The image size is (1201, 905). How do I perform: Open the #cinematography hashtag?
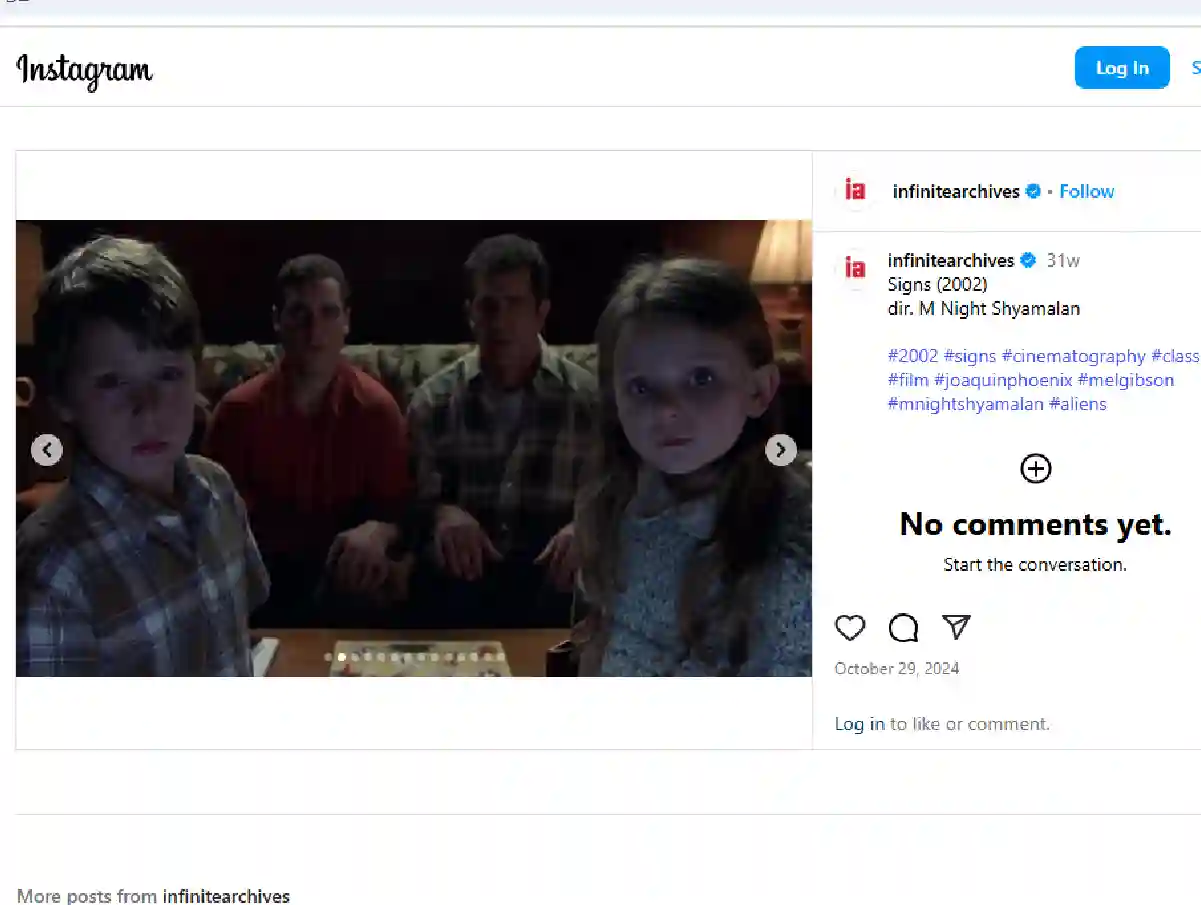pyautogui.click(x=1074, y=356)
